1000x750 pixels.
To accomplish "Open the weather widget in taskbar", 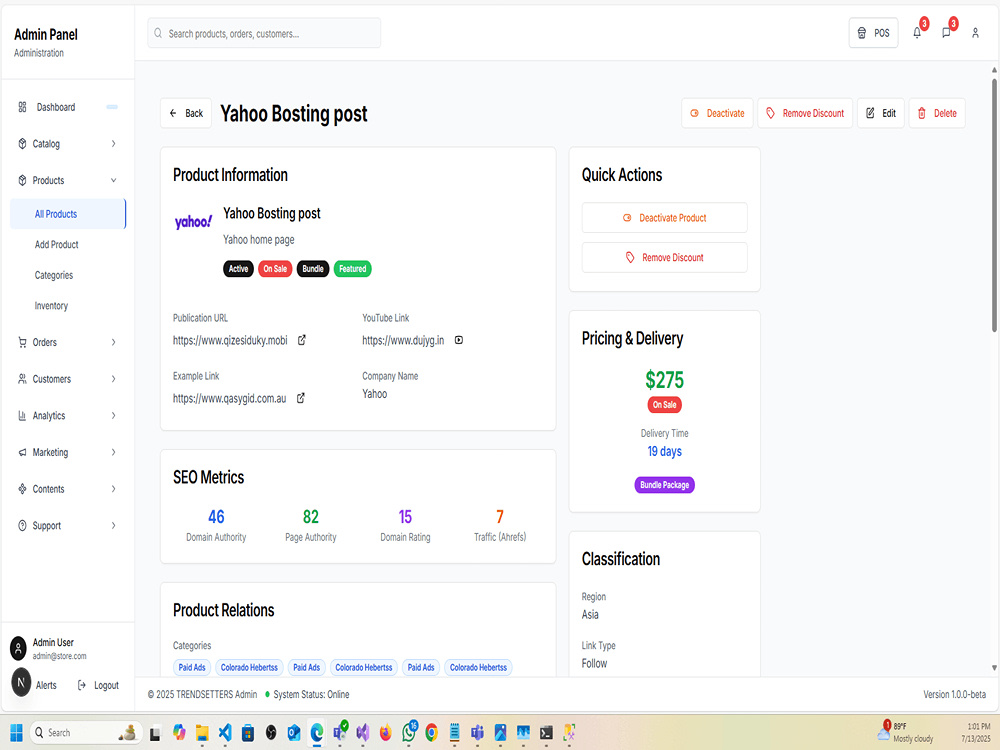I will point(906,733).
